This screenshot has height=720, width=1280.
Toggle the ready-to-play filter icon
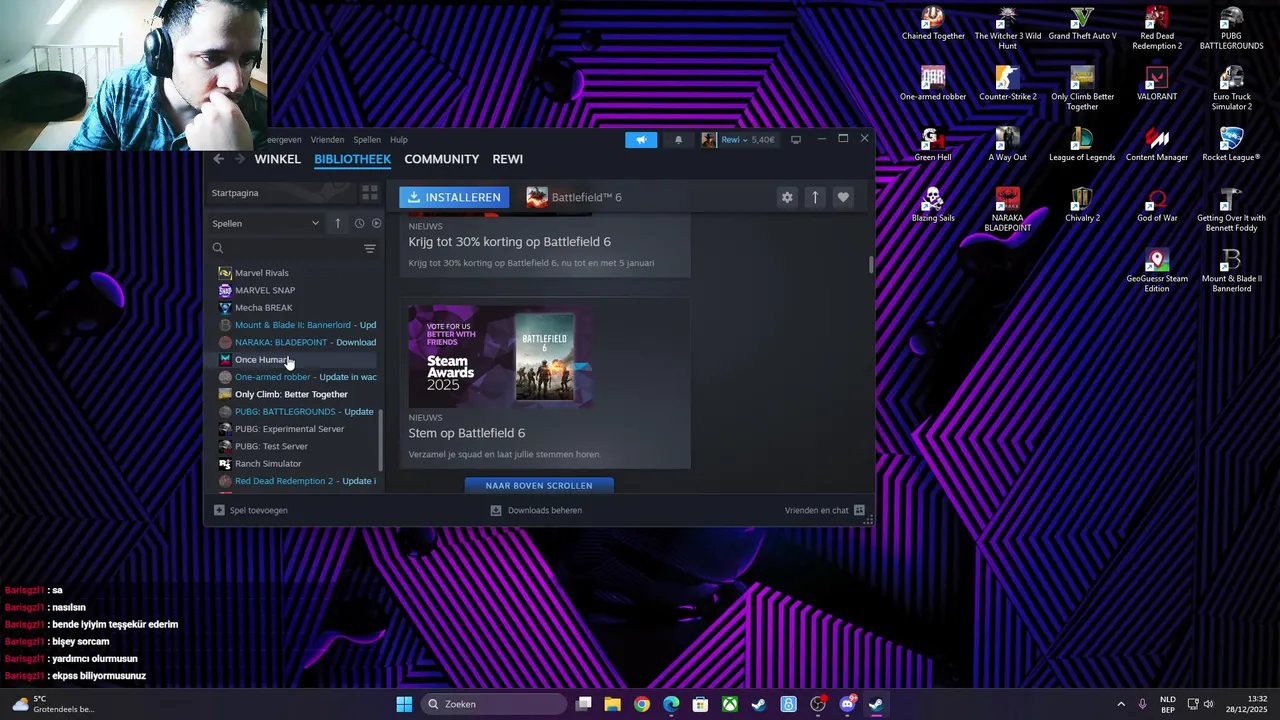click(376, 223)
